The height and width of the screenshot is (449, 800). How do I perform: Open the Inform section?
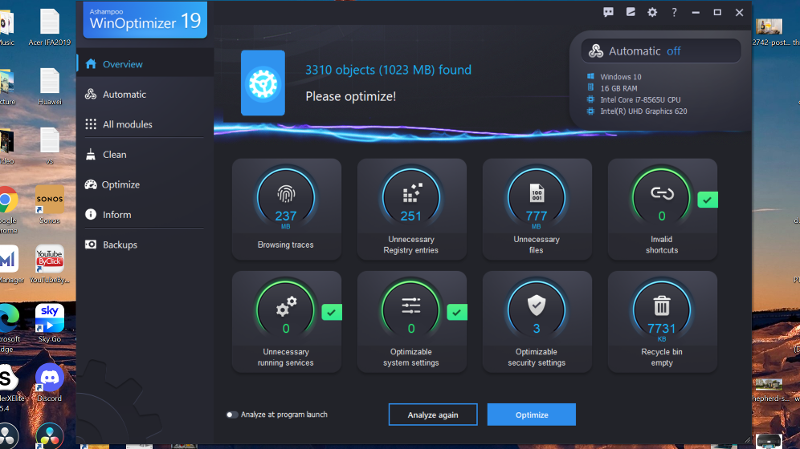tap(145, 214)
